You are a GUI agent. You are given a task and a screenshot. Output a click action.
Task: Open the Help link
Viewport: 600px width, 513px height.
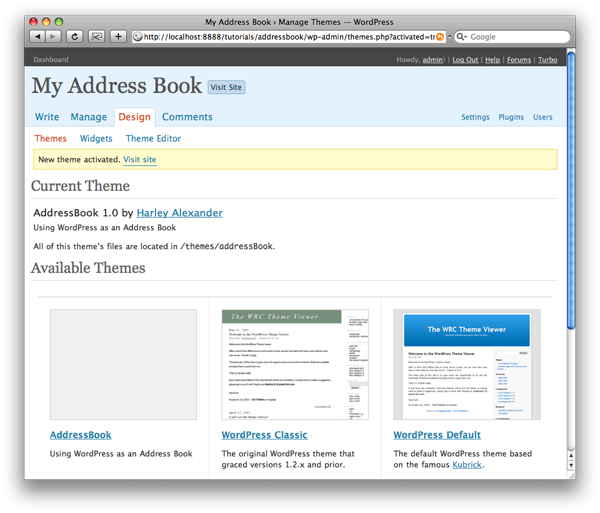492,60
